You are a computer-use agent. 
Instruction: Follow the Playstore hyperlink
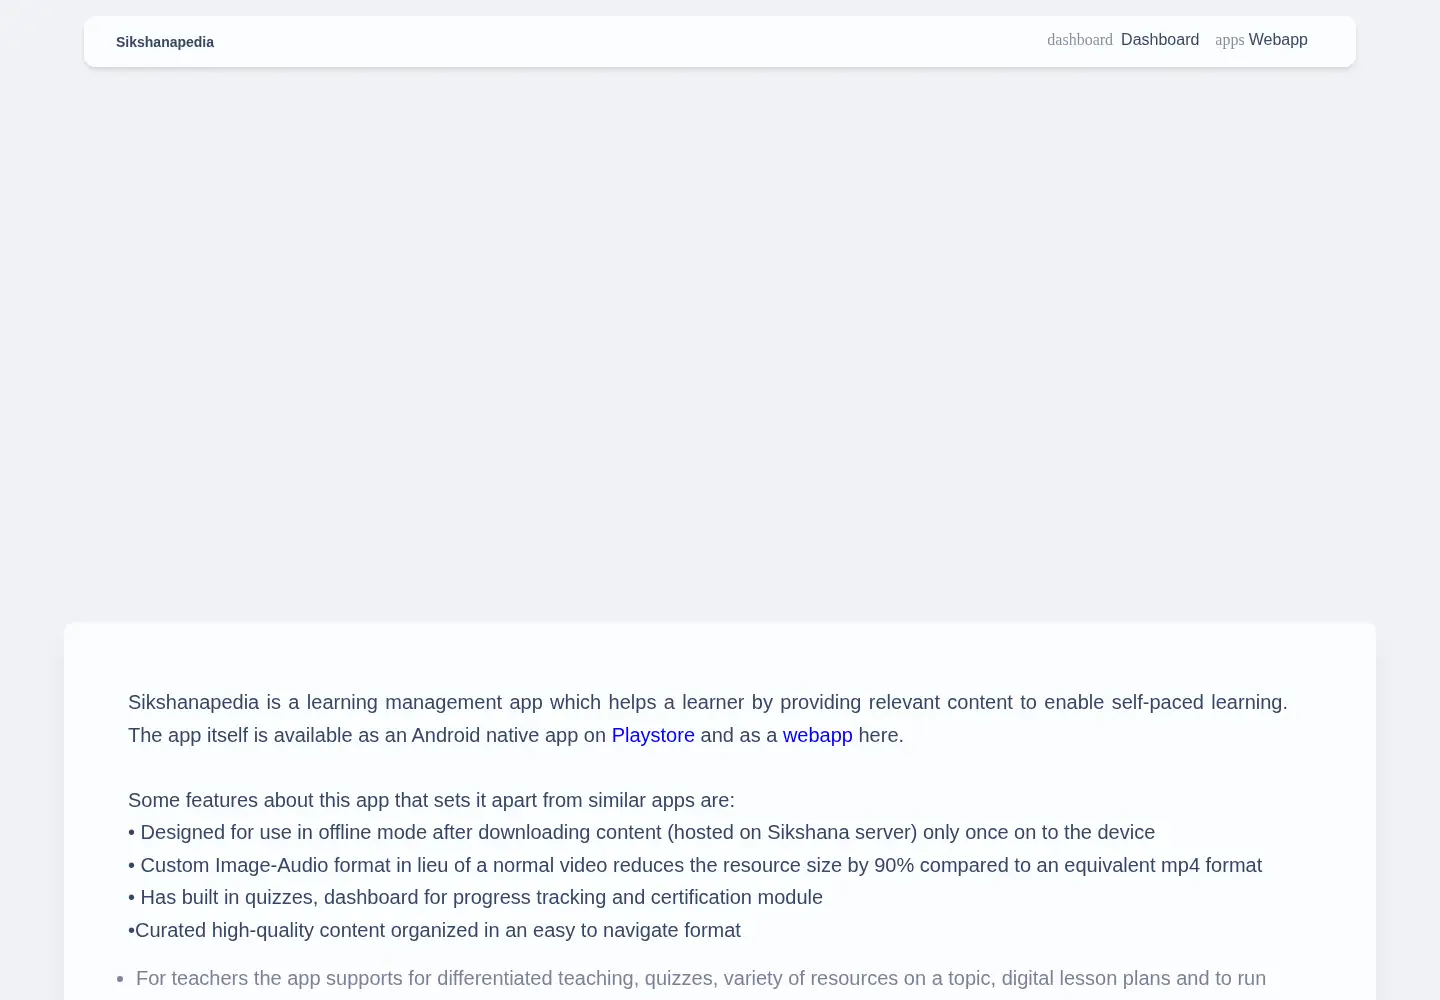click(x=653, y=735)
